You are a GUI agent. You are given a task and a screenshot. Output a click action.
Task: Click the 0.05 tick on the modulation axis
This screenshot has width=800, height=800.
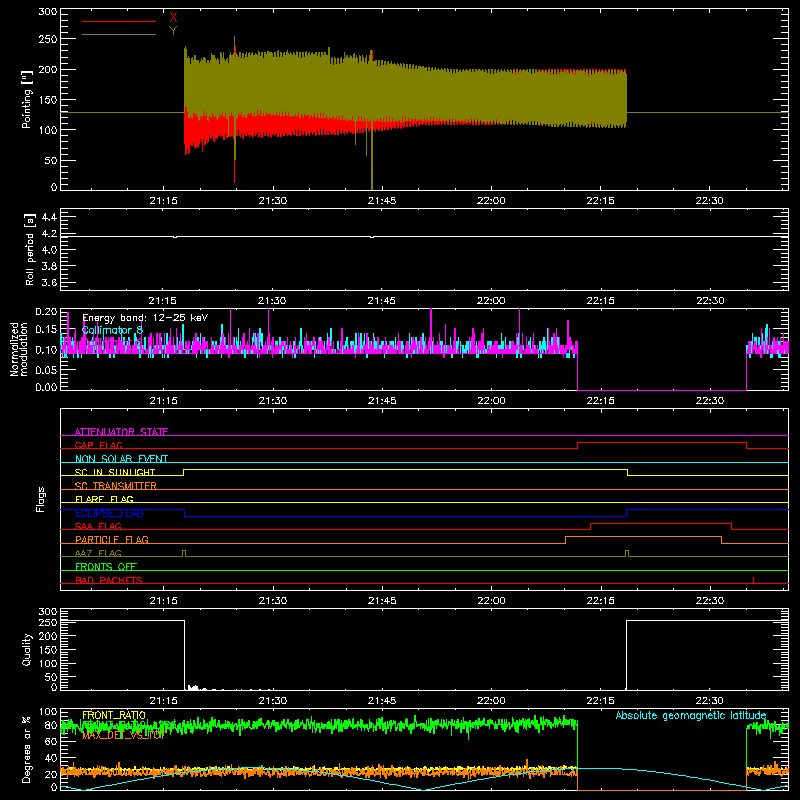click(46, 369)
